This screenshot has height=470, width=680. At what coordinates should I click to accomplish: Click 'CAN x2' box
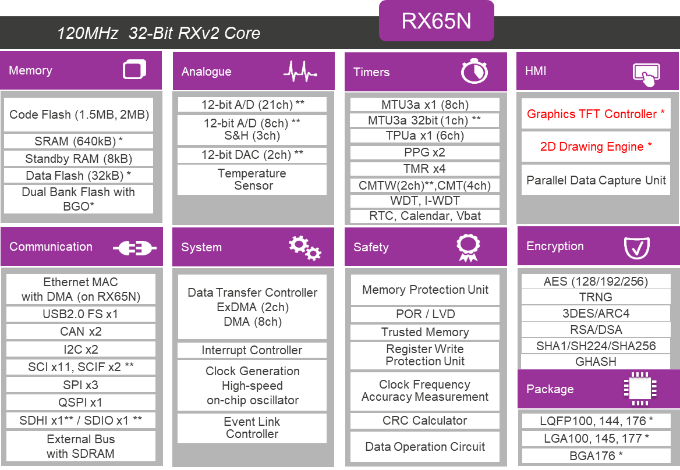point(81,332)
